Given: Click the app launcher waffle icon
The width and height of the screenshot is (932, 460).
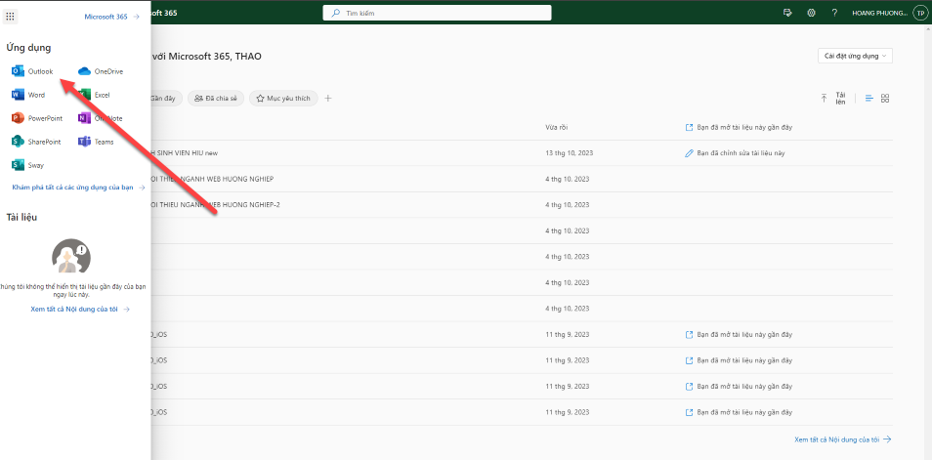Looking at the screenshot, I should (x=10, y=16).
